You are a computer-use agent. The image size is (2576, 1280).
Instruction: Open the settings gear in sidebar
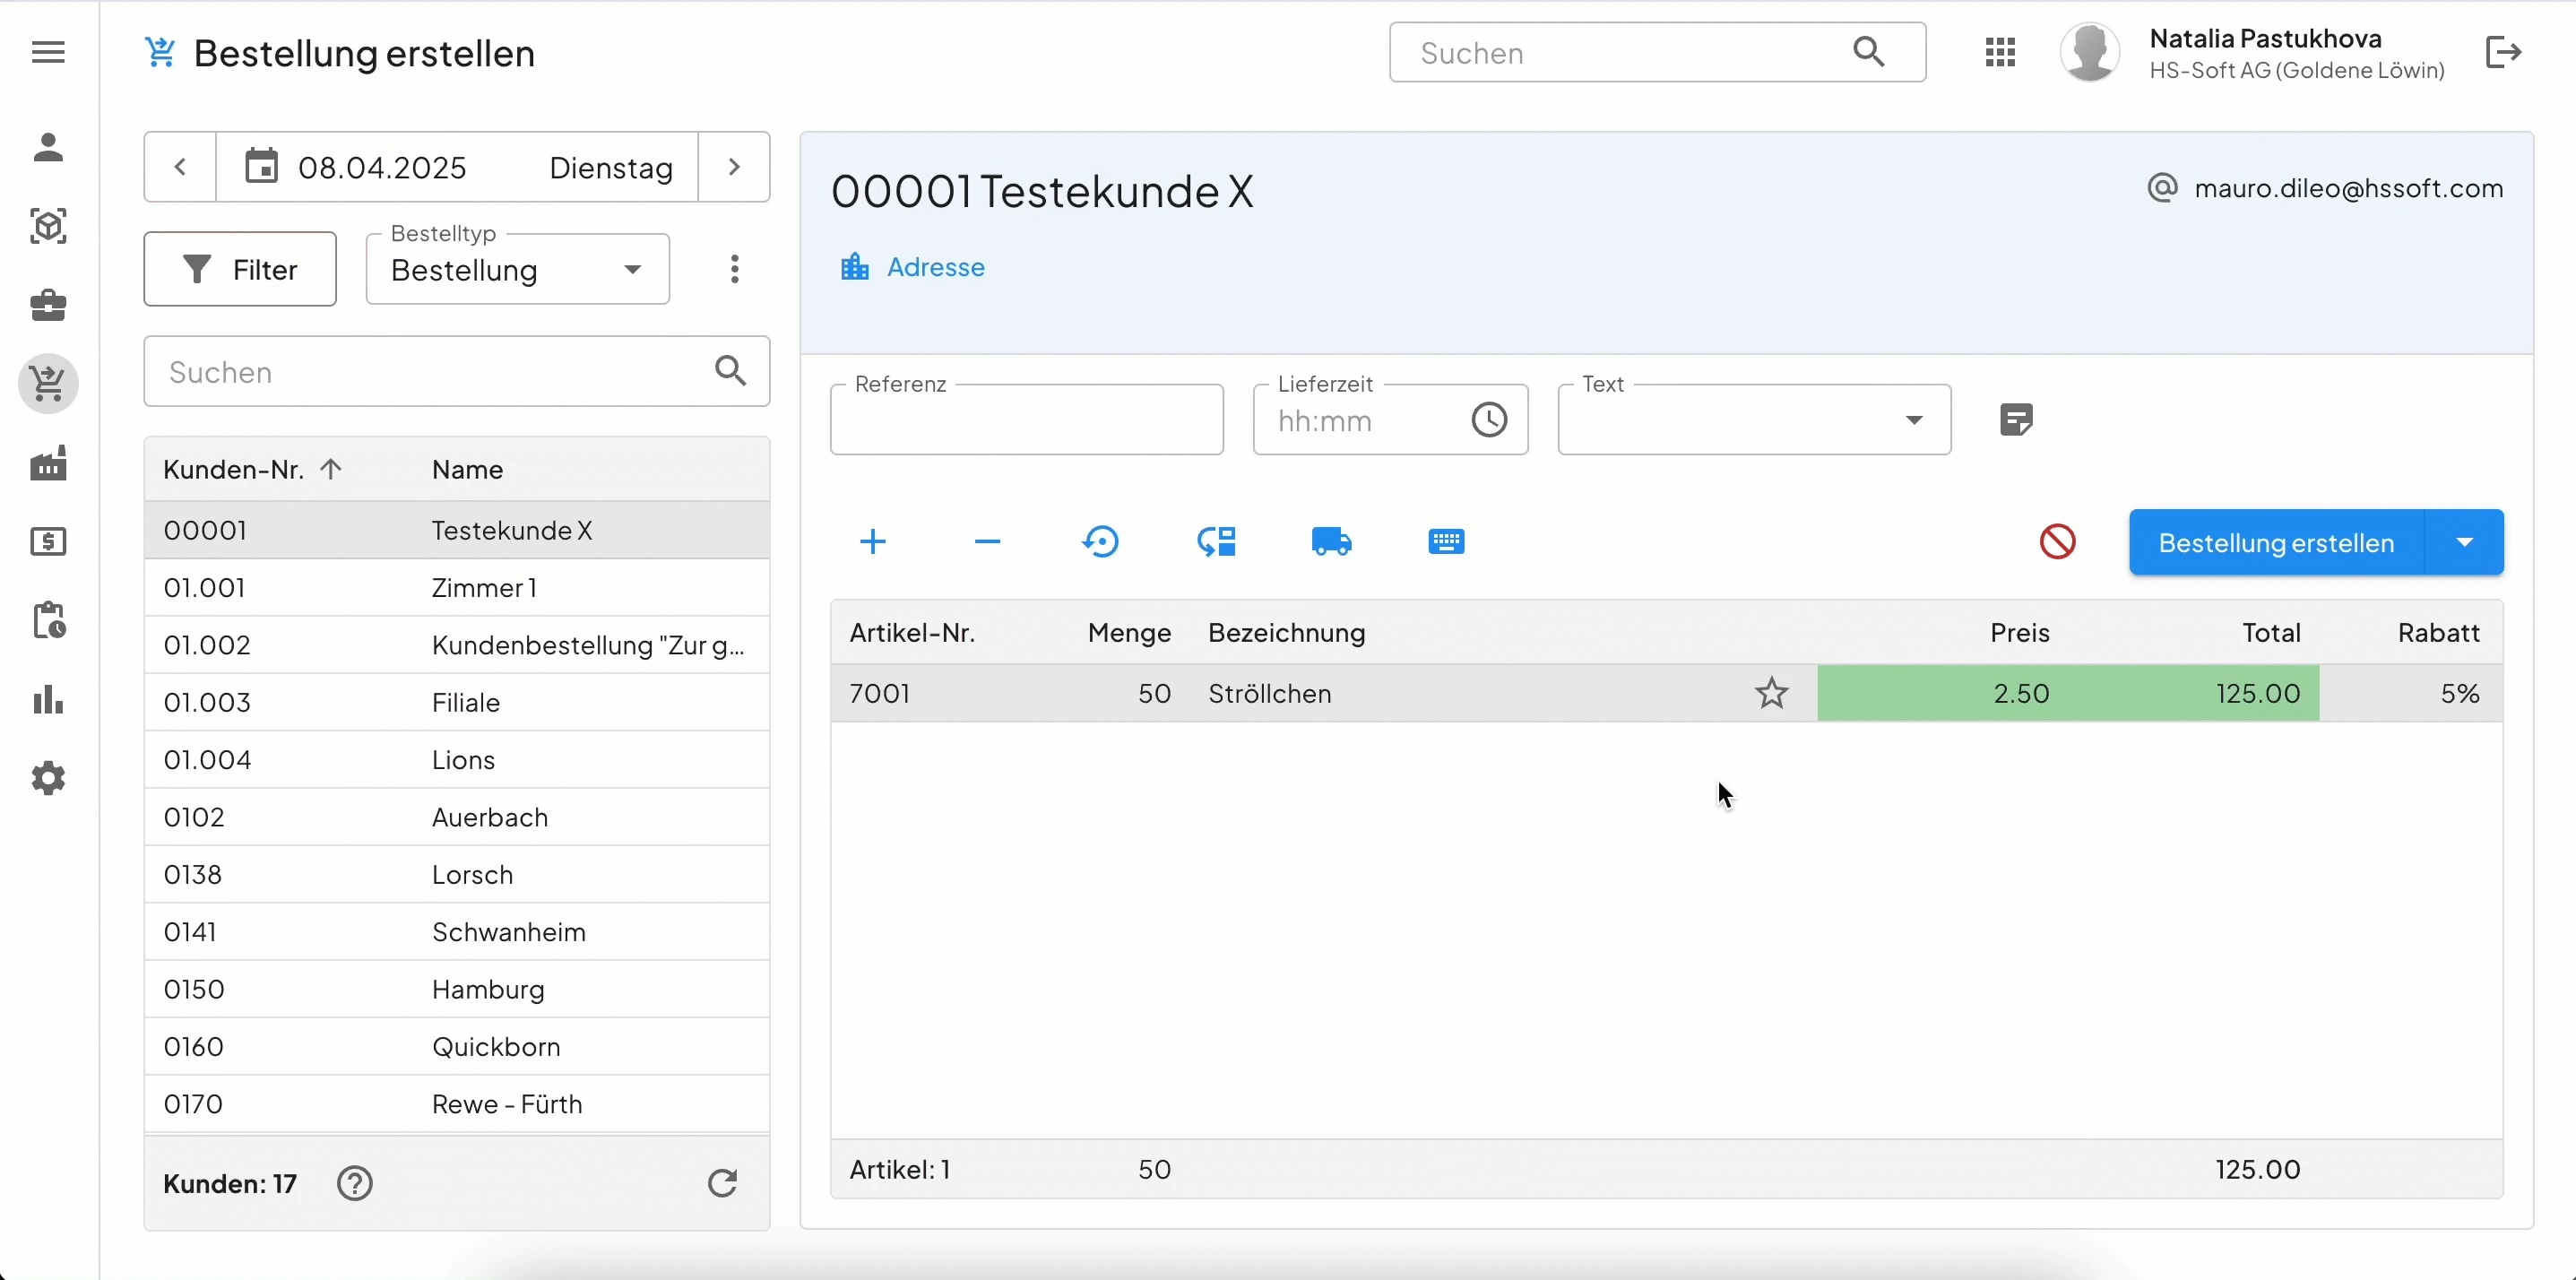coord(48,778)
